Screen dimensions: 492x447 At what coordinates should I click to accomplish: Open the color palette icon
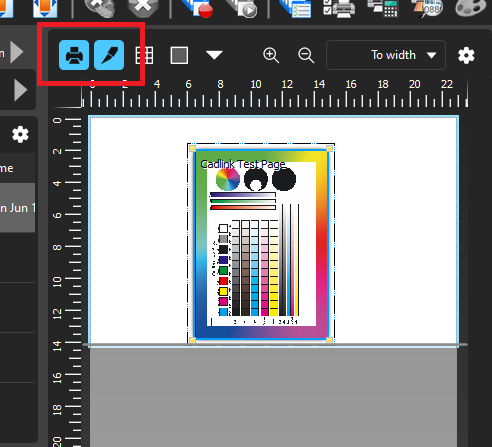[471, 7]
